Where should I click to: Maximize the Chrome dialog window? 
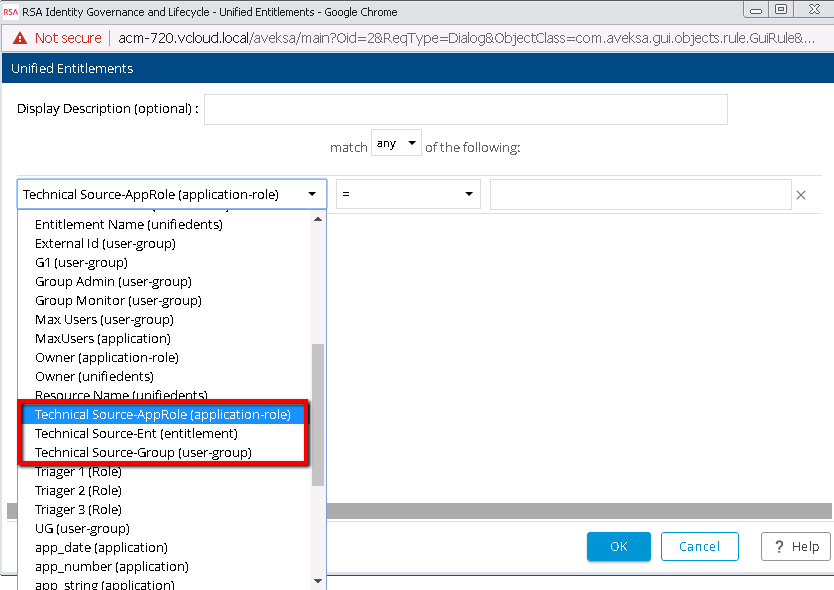click(x=781, y=9)
